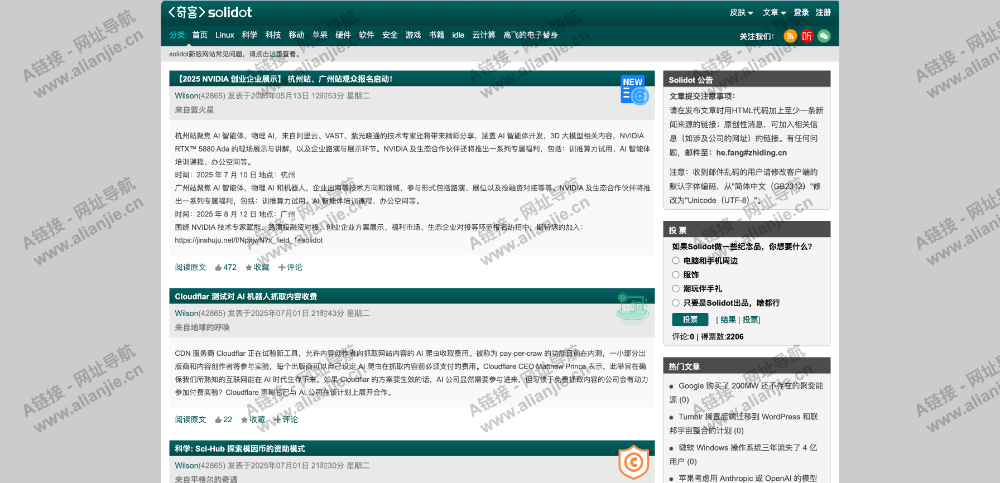1000x483 pixels.
Task: Select poll option 只要是Solidot出品，啥都行
Action: coord(675,302)
